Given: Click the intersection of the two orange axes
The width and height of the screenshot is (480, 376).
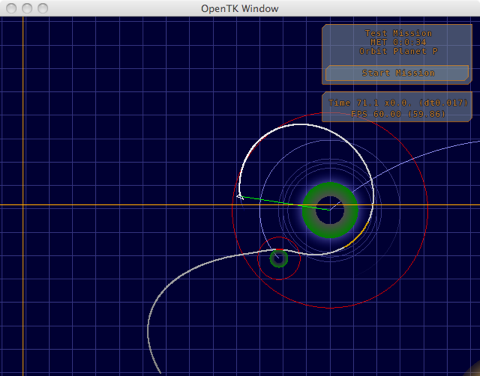Looking at the screenshot, I should click(x=23, y=205).
